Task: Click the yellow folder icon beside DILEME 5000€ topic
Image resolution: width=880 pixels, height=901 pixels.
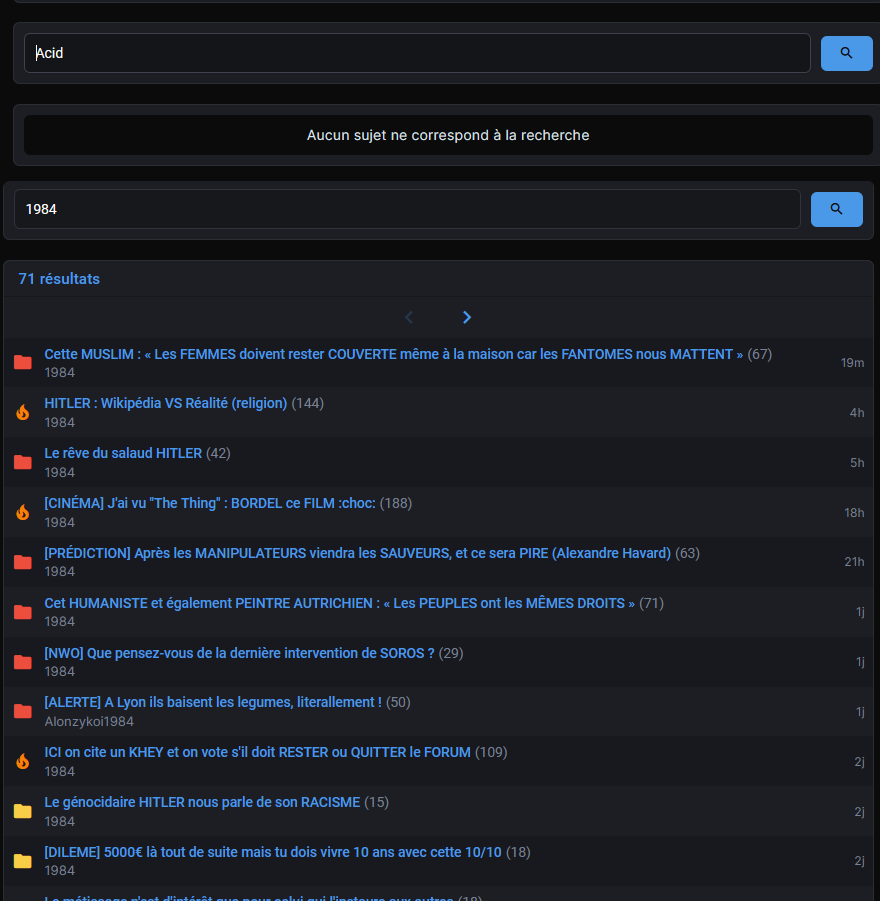Action: (x=22, y=861)
